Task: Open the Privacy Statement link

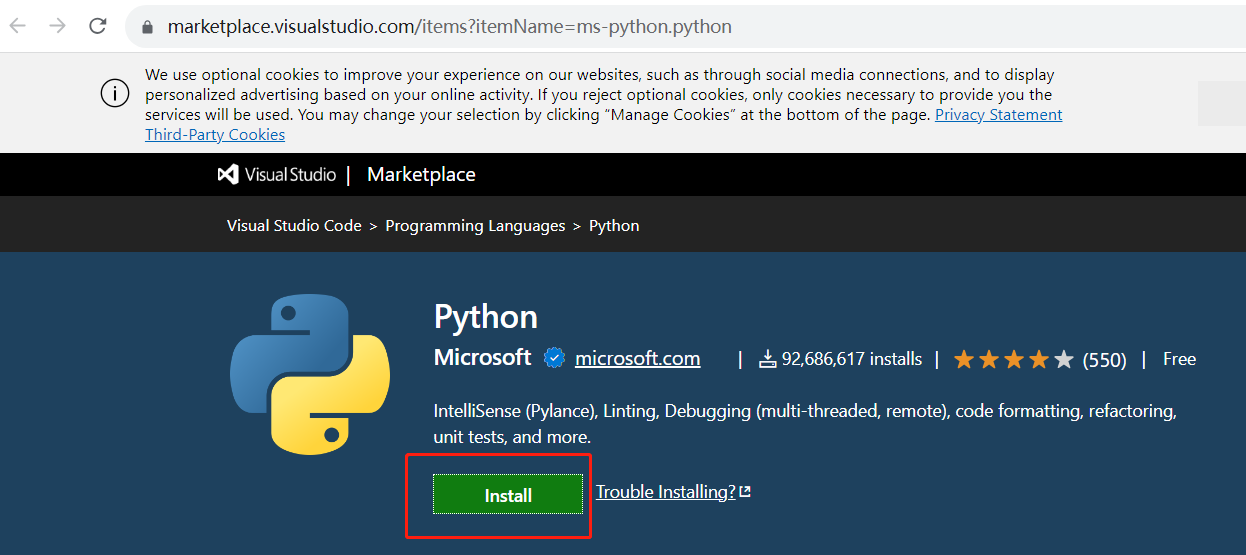Action: (998, 114)
